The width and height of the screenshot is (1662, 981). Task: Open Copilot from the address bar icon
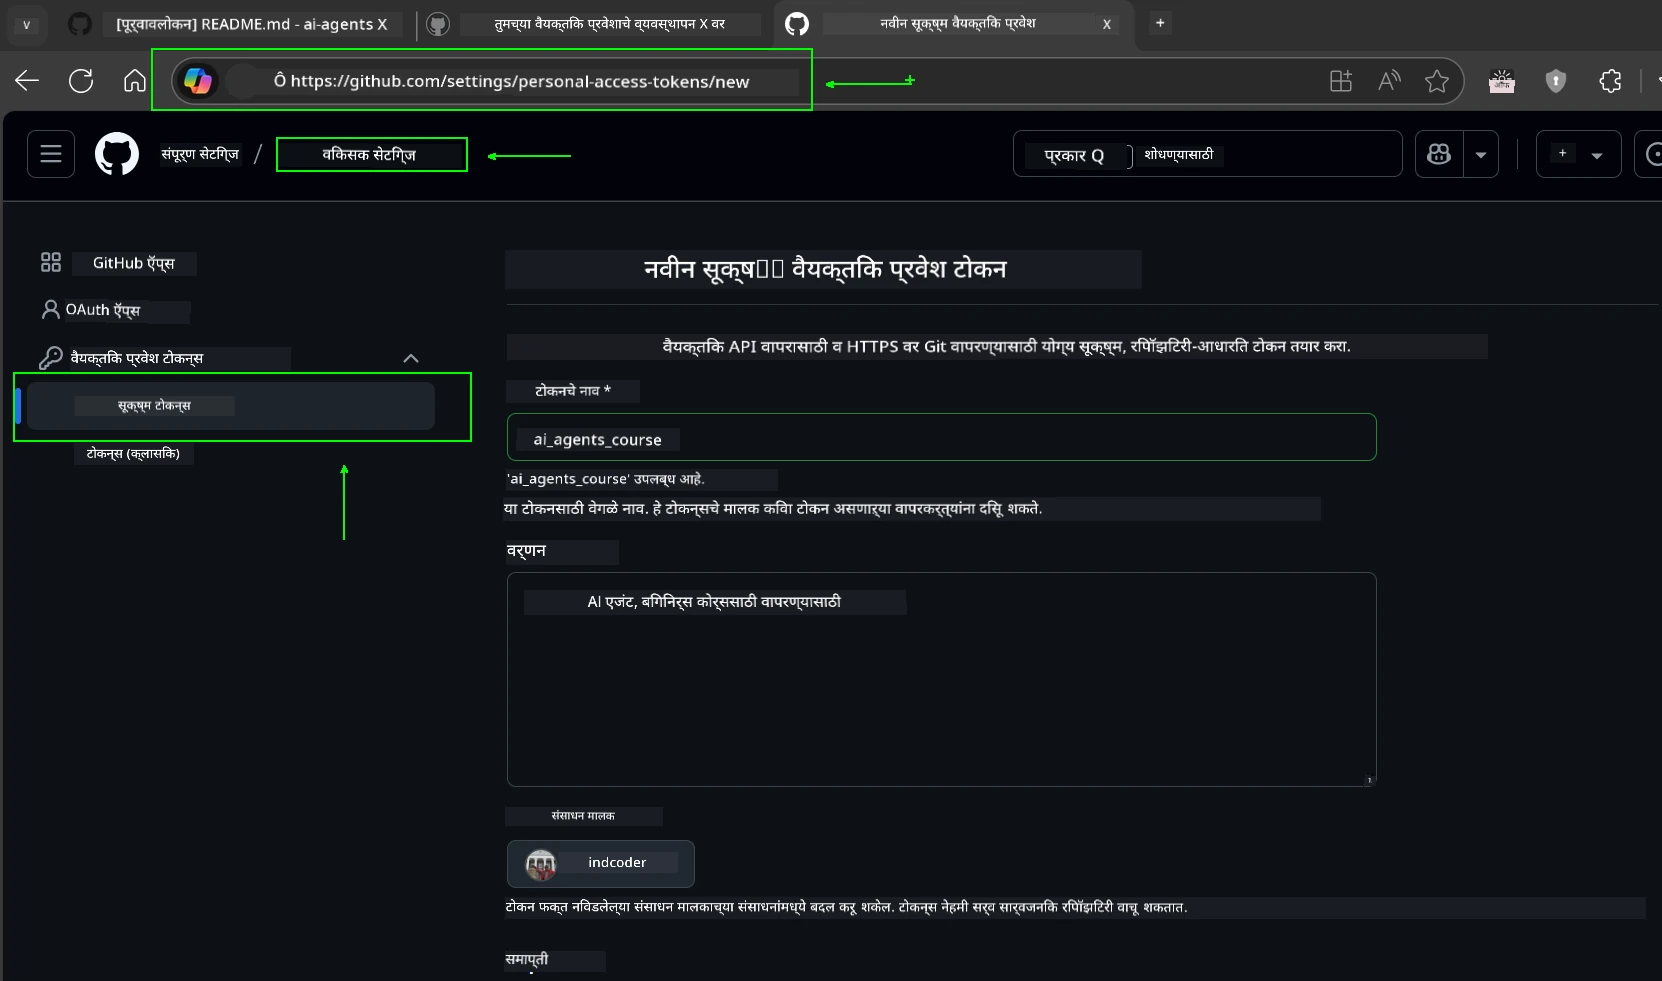pos(198,81)
